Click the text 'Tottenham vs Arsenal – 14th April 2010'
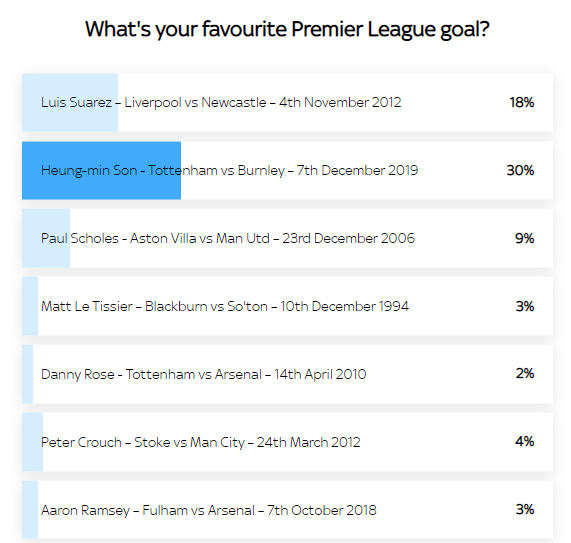This screenshot has height=543, width=571. coord(246,374)
